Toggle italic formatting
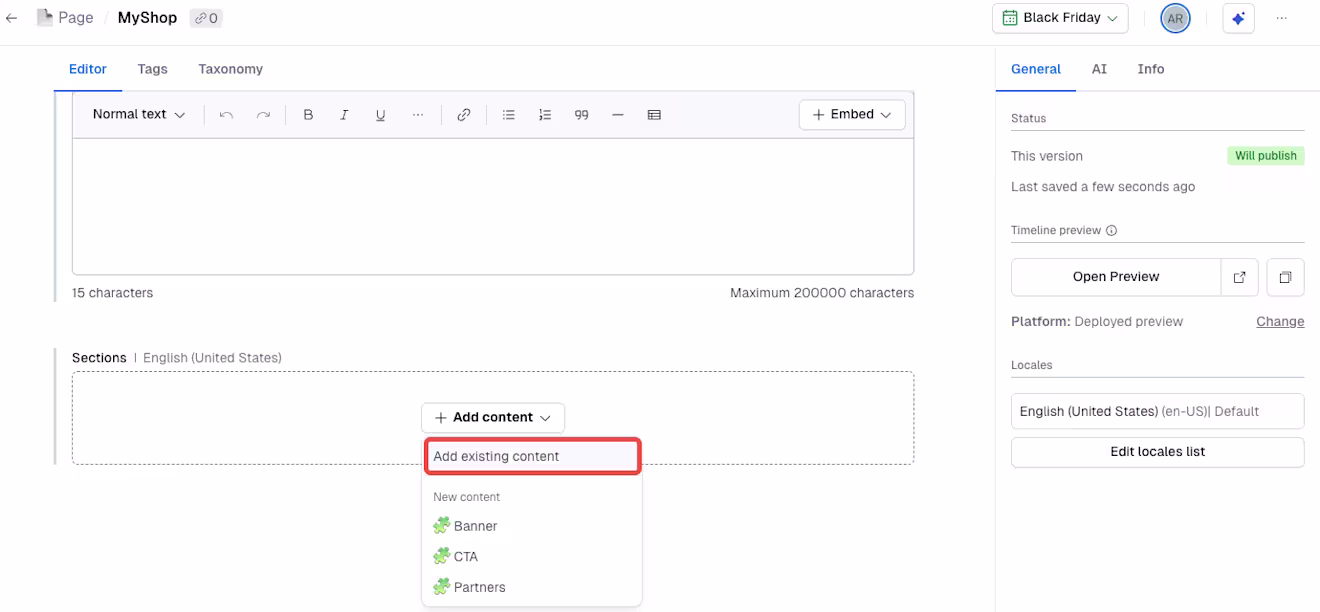 tap(344, 115)
